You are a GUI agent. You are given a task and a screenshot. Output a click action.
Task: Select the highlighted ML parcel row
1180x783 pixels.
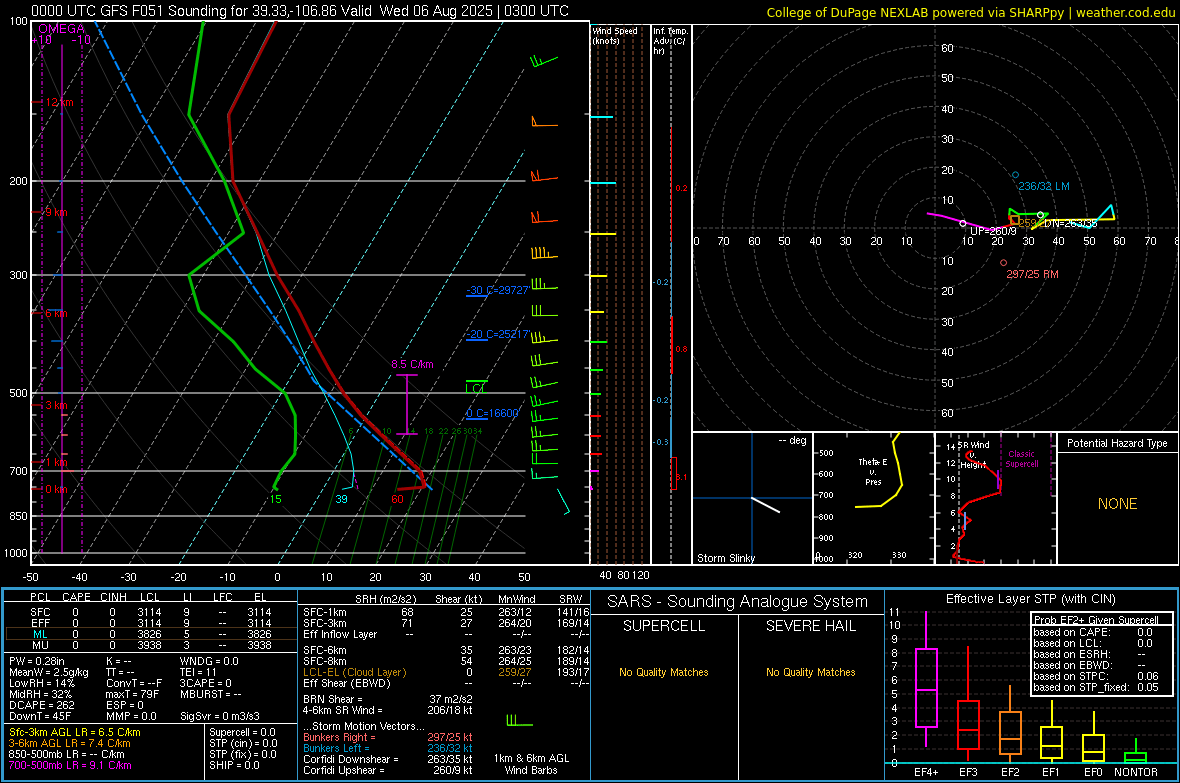coord(151,634)
